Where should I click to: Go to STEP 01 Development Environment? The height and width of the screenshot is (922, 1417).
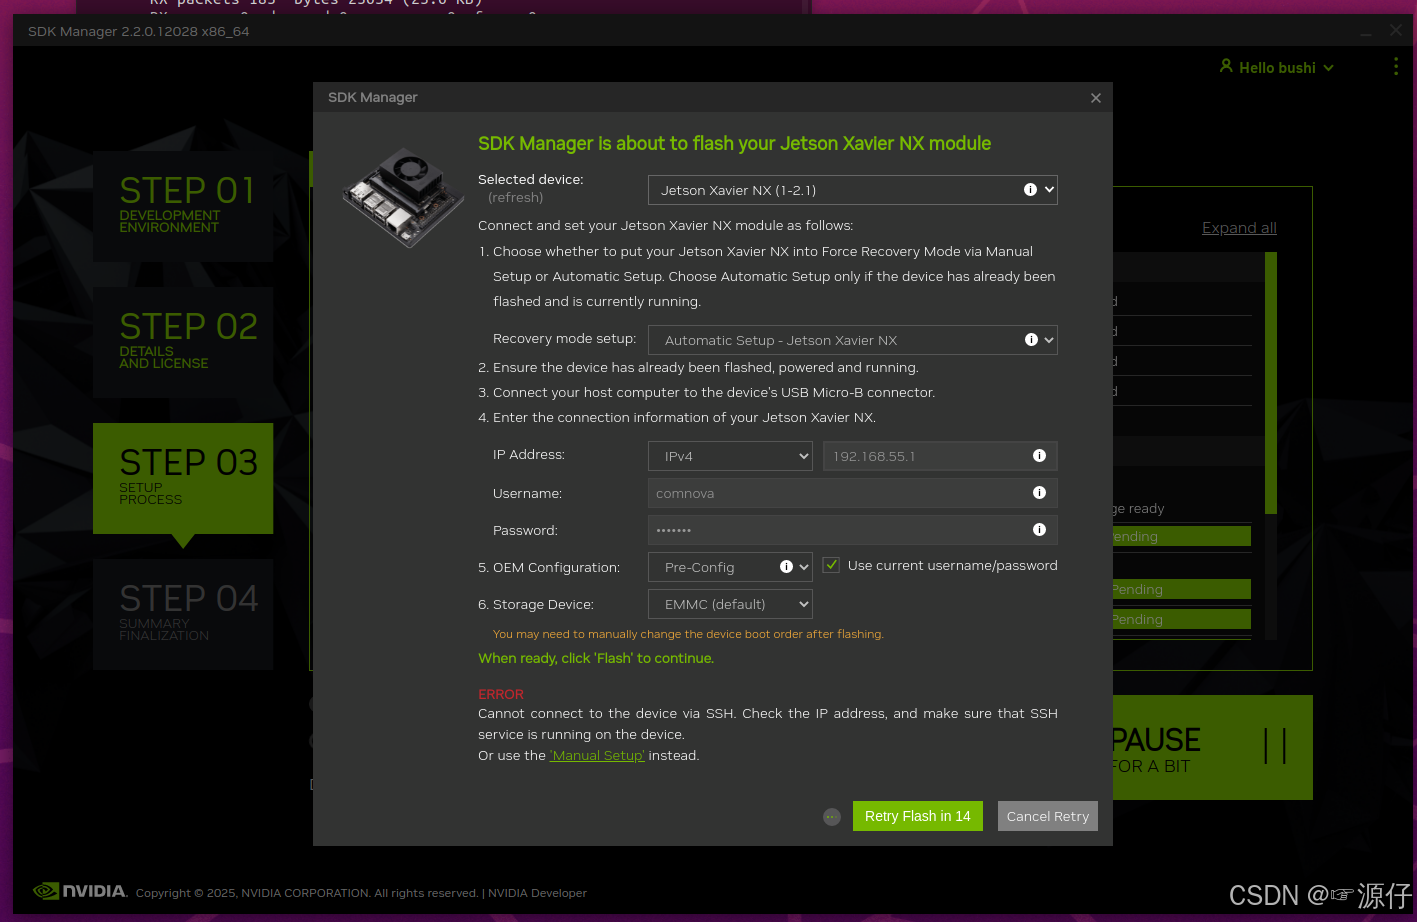(183, 207)
